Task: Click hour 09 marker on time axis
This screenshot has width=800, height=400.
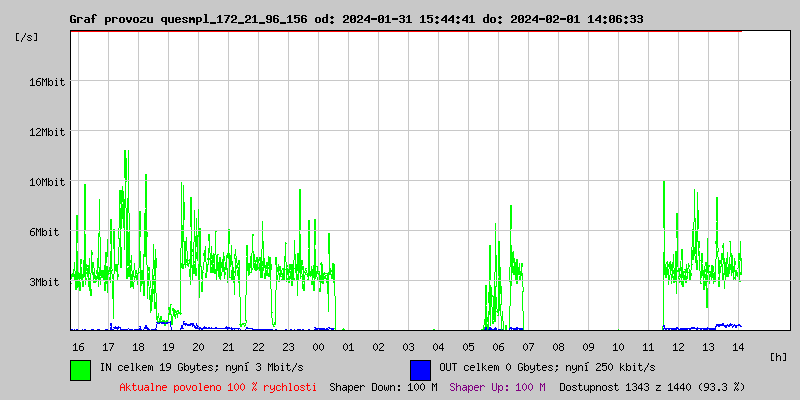Action: [x=588, y=346]
